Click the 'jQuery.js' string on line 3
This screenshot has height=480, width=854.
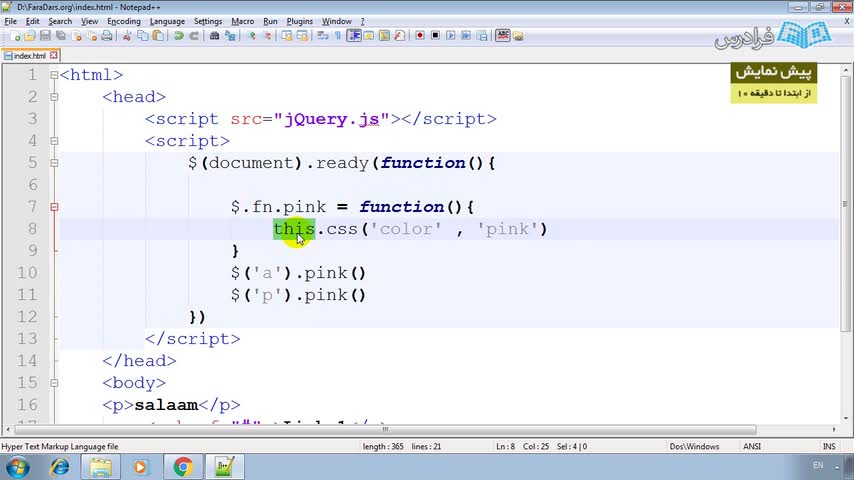(x=332, y=119)
